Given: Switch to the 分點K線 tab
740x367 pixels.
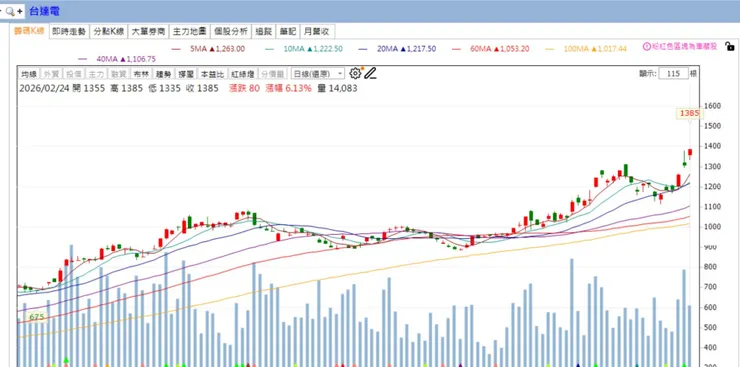Looking at the screenshot, I should pos(109,32).
